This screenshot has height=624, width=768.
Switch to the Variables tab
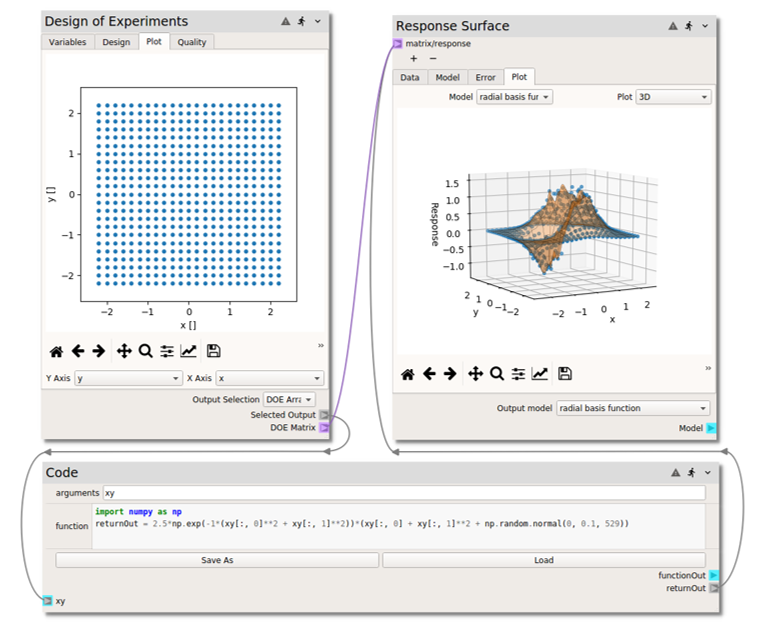point(68,42)
